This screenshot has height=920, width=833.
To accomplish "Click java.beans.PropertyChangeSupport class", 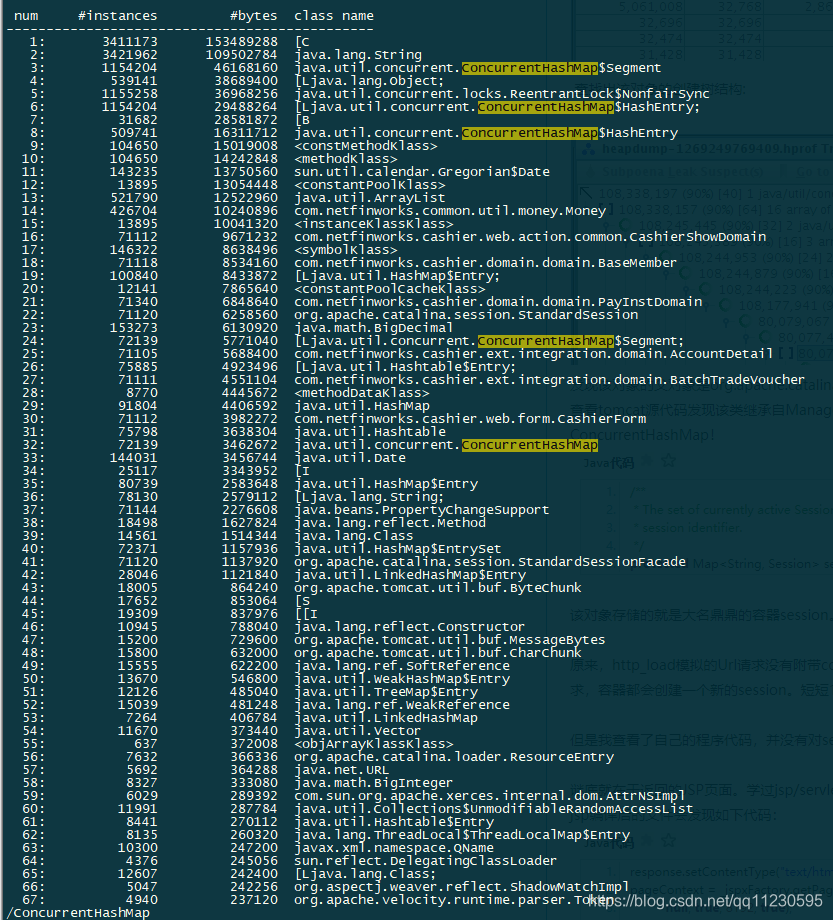I will coord(422,510).
